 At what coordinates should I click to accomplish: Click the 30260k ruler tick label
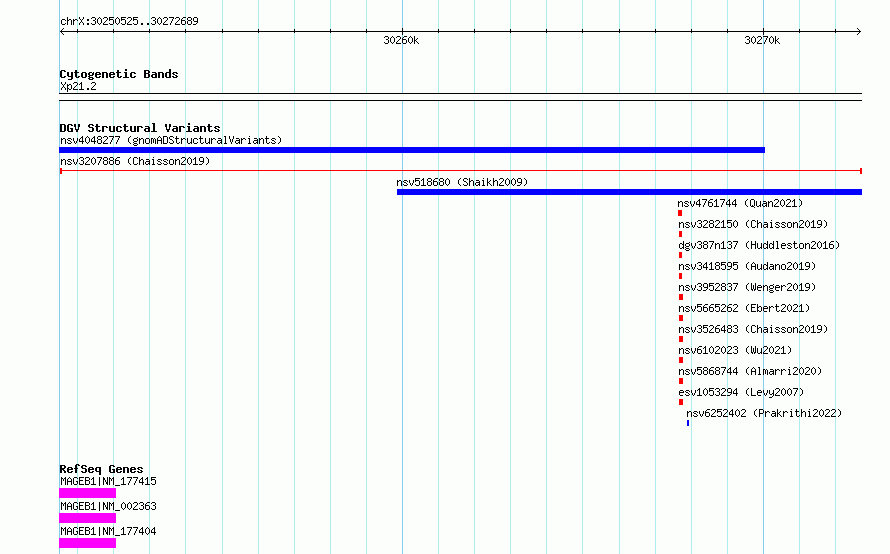click(401, 40)
